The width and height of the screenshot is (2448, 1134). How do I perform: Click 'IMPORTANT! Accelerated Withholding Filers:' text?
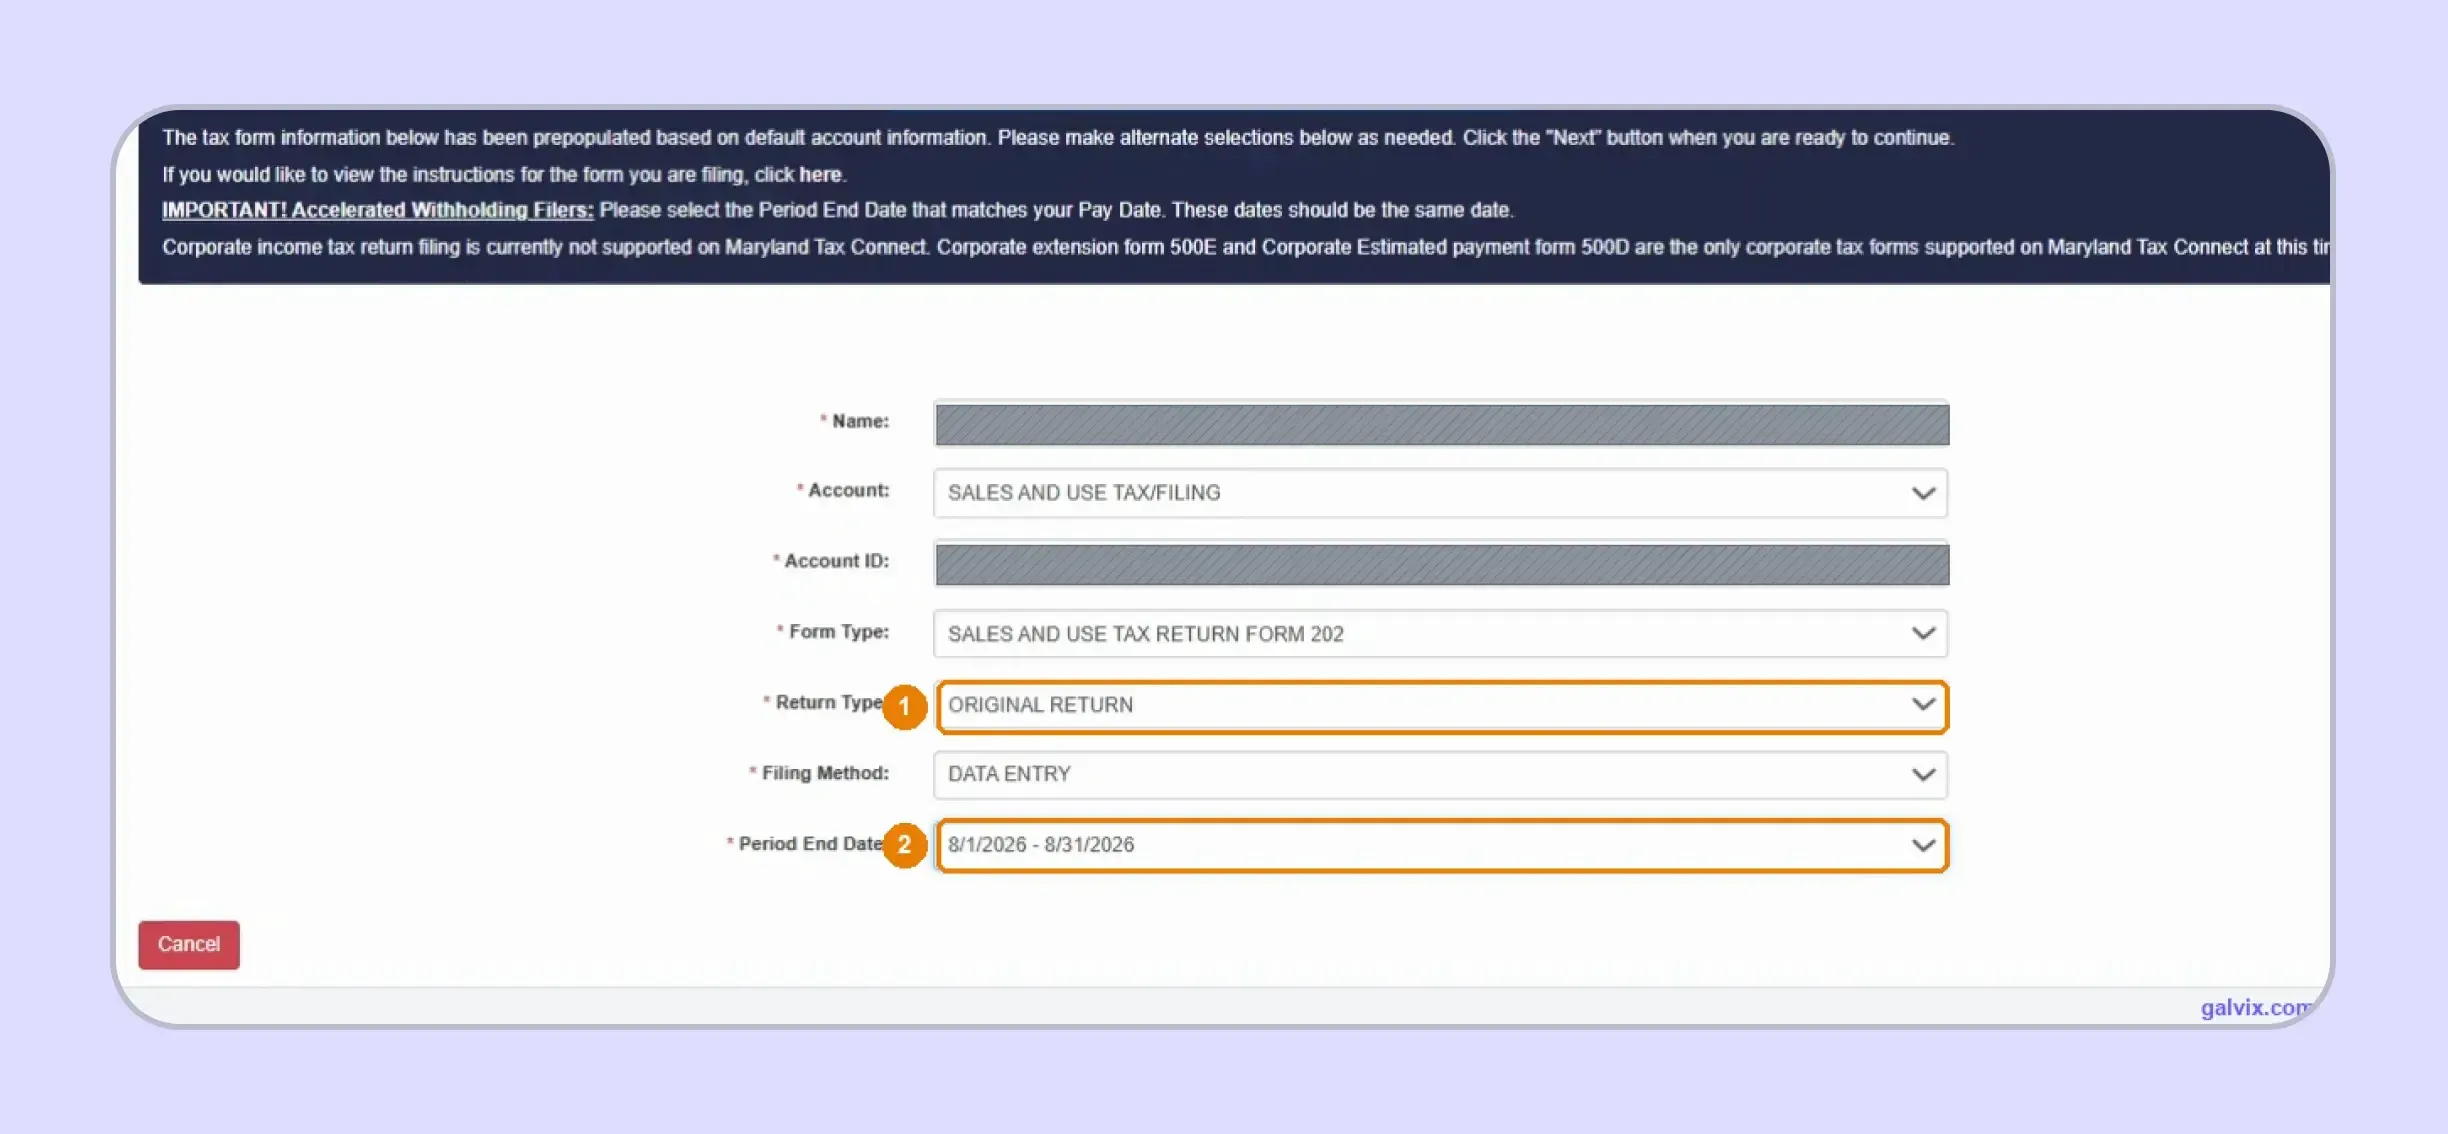[378, 210]
